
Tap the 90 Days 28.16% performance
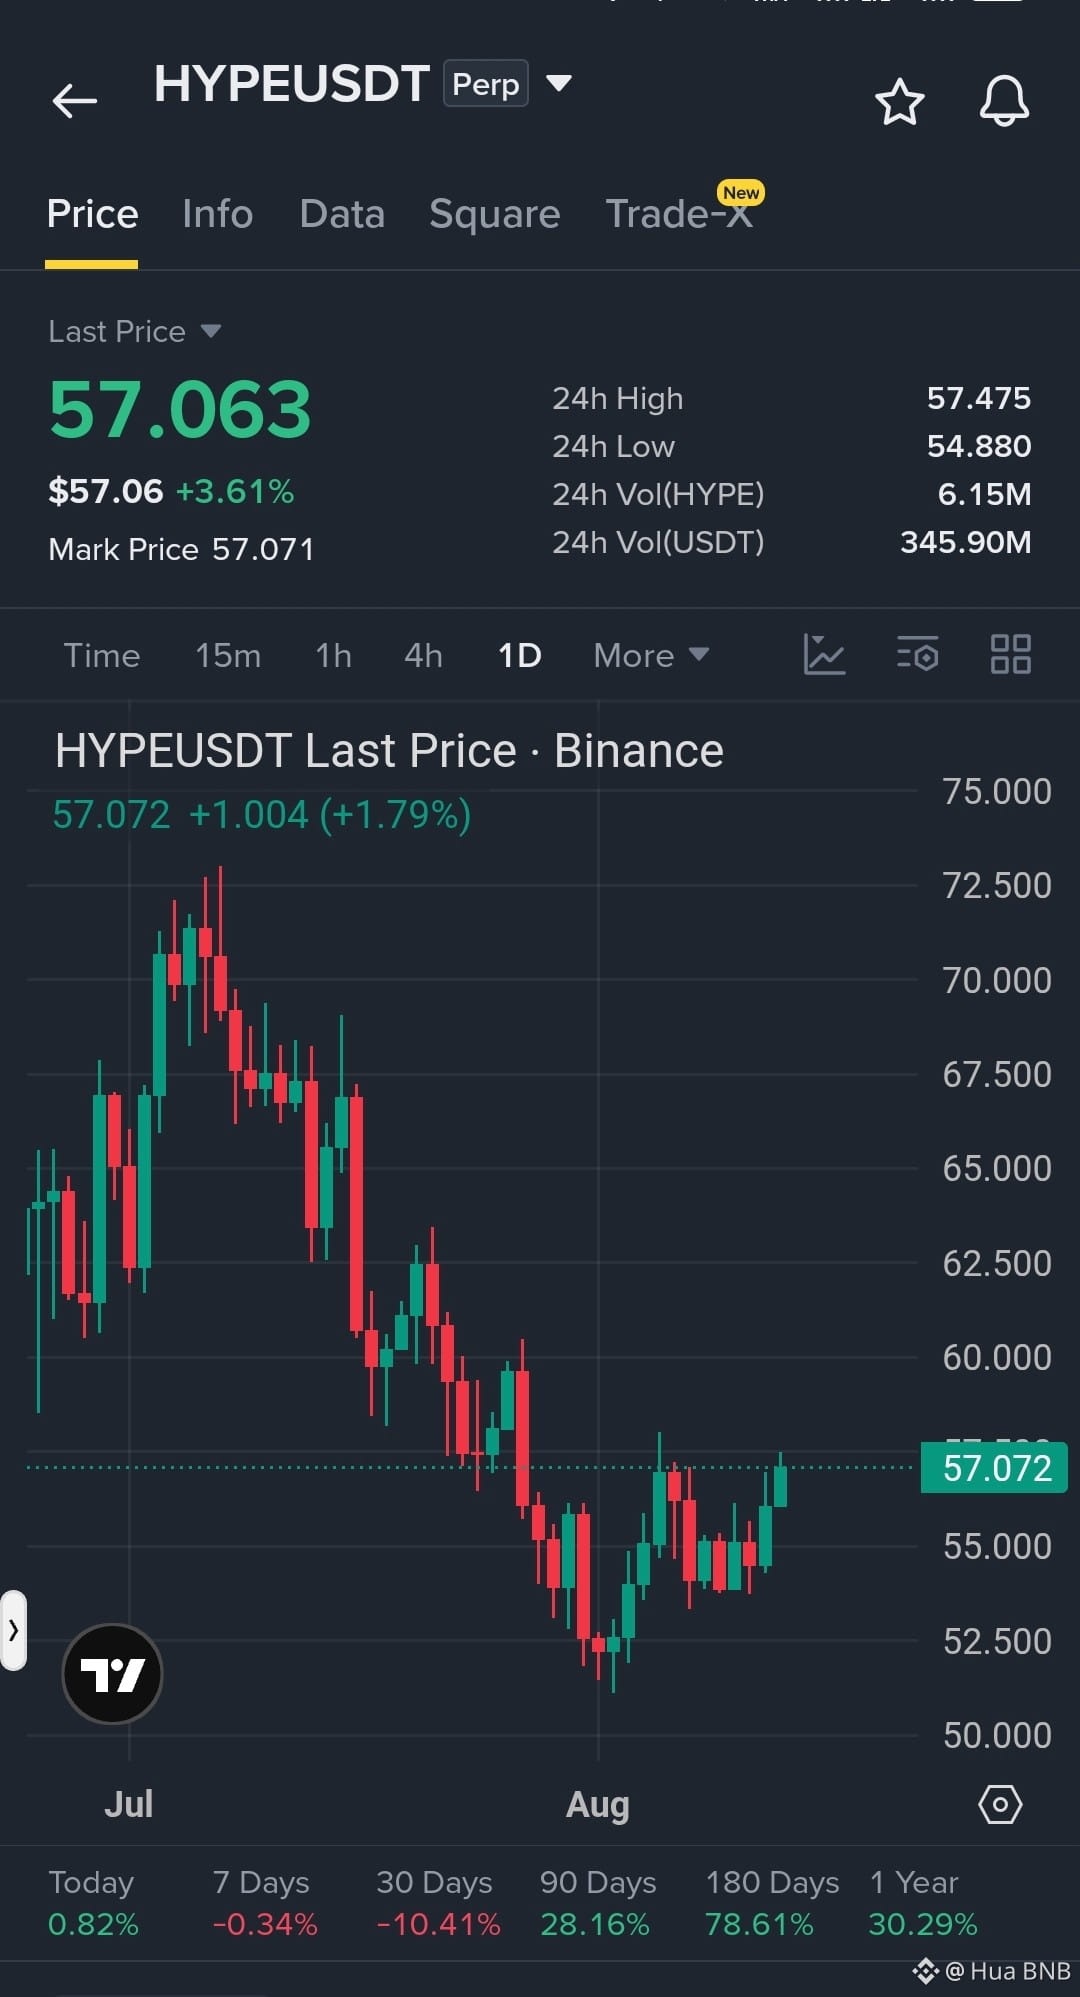(x=597, y=1903)
